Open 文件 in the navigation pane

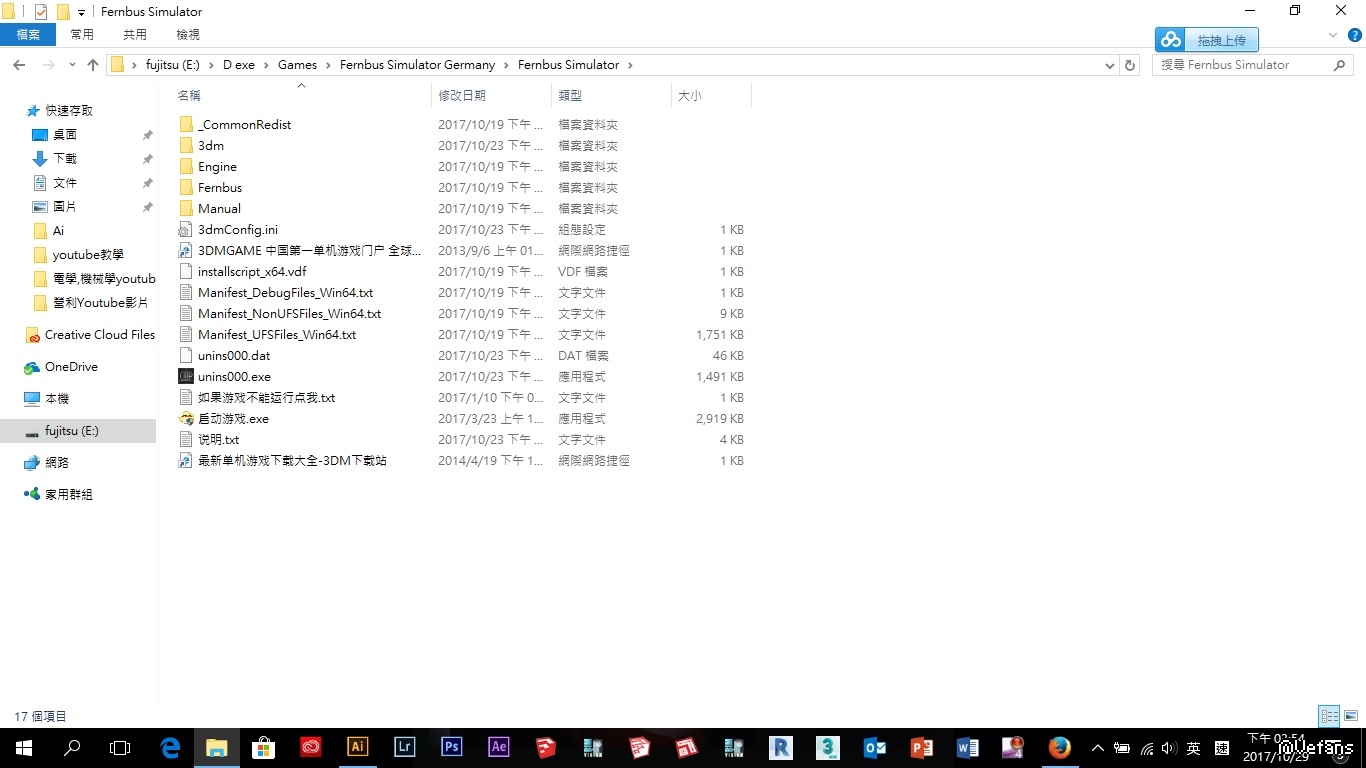(x=65, y=183)
